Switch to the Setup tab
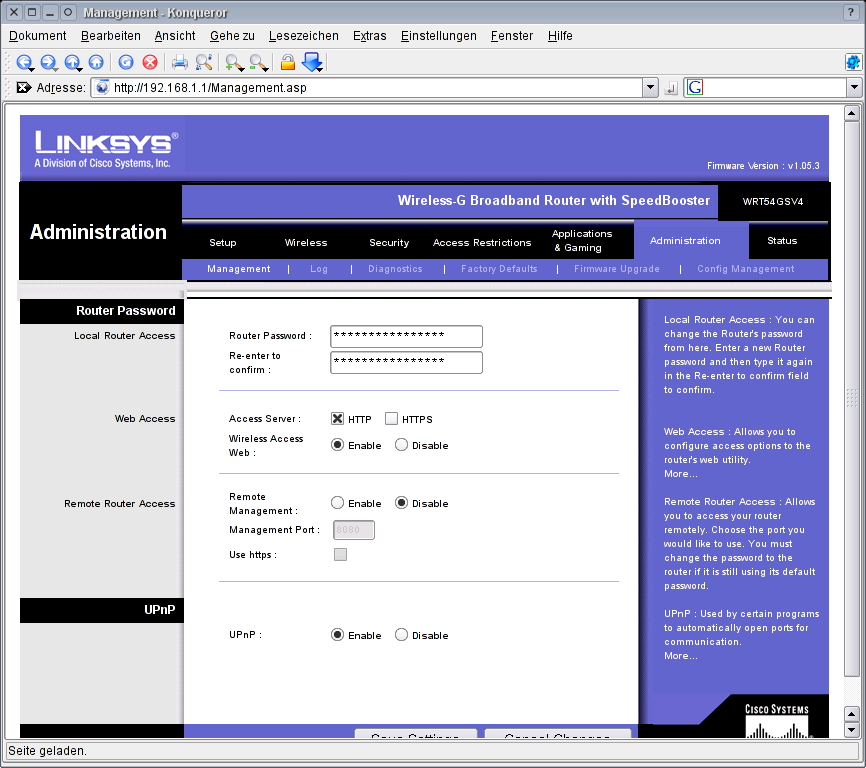The height and width of the screenshot is (768, 866). point(223,242)
